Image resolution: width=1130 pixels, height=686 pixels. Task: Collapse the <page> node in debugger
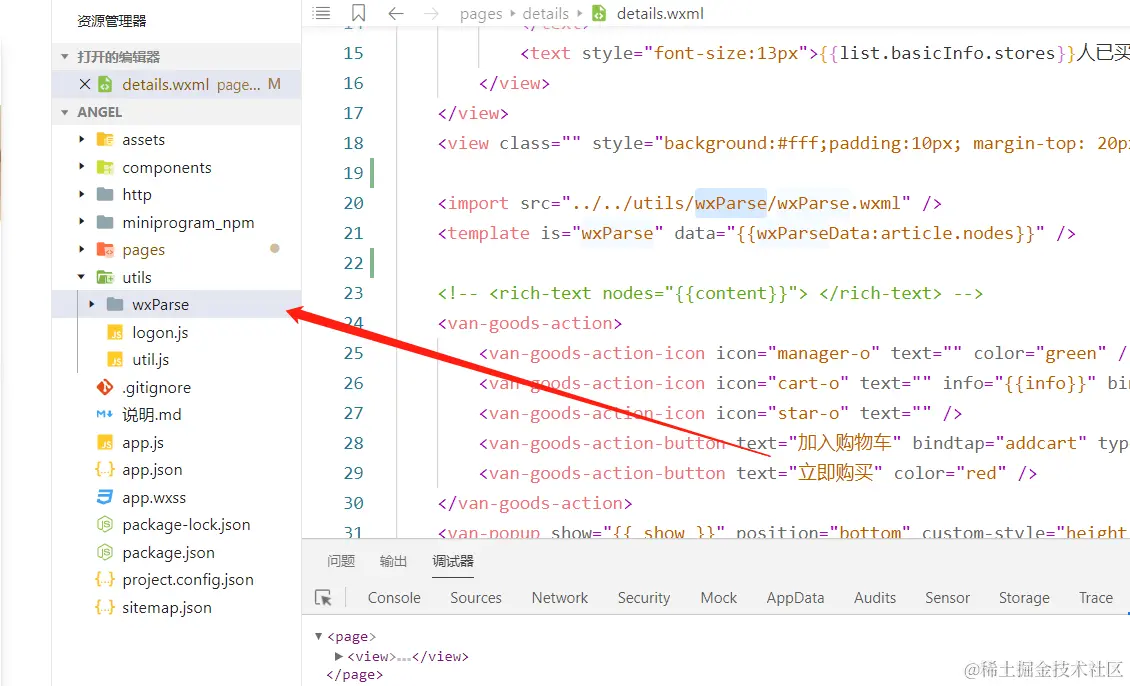tap(319, 636)
